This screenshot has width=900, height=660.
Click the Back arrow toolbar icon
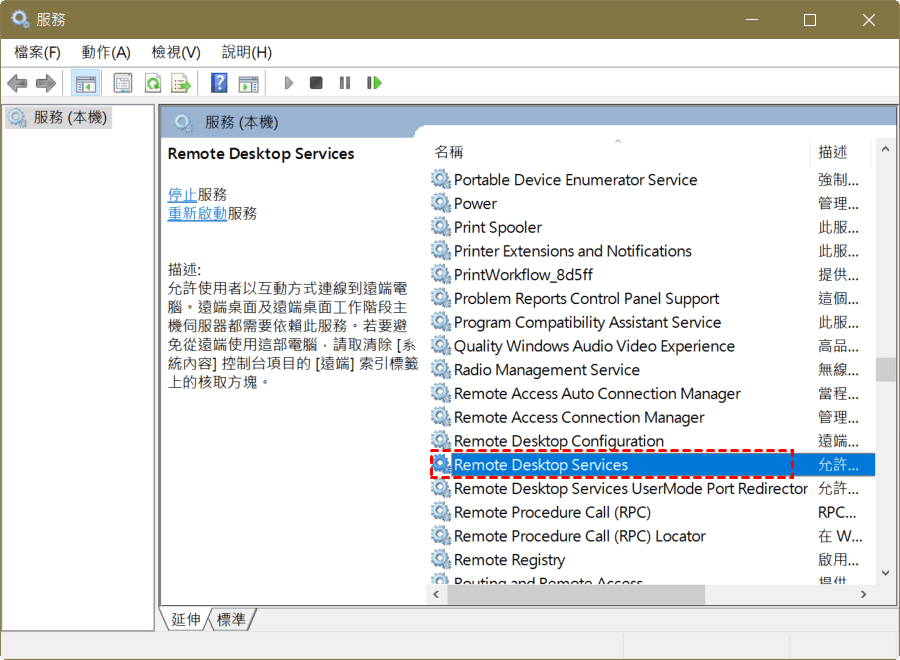tap(18, 83)
